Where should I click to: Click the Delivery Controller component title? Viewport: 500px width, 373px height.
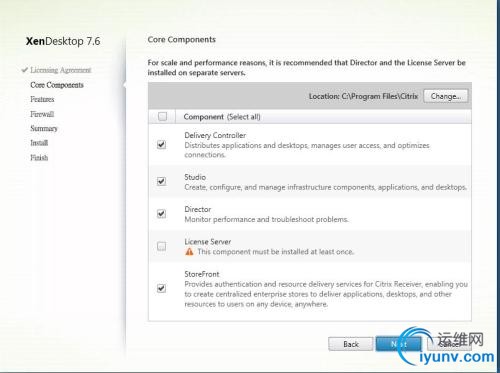215,135
